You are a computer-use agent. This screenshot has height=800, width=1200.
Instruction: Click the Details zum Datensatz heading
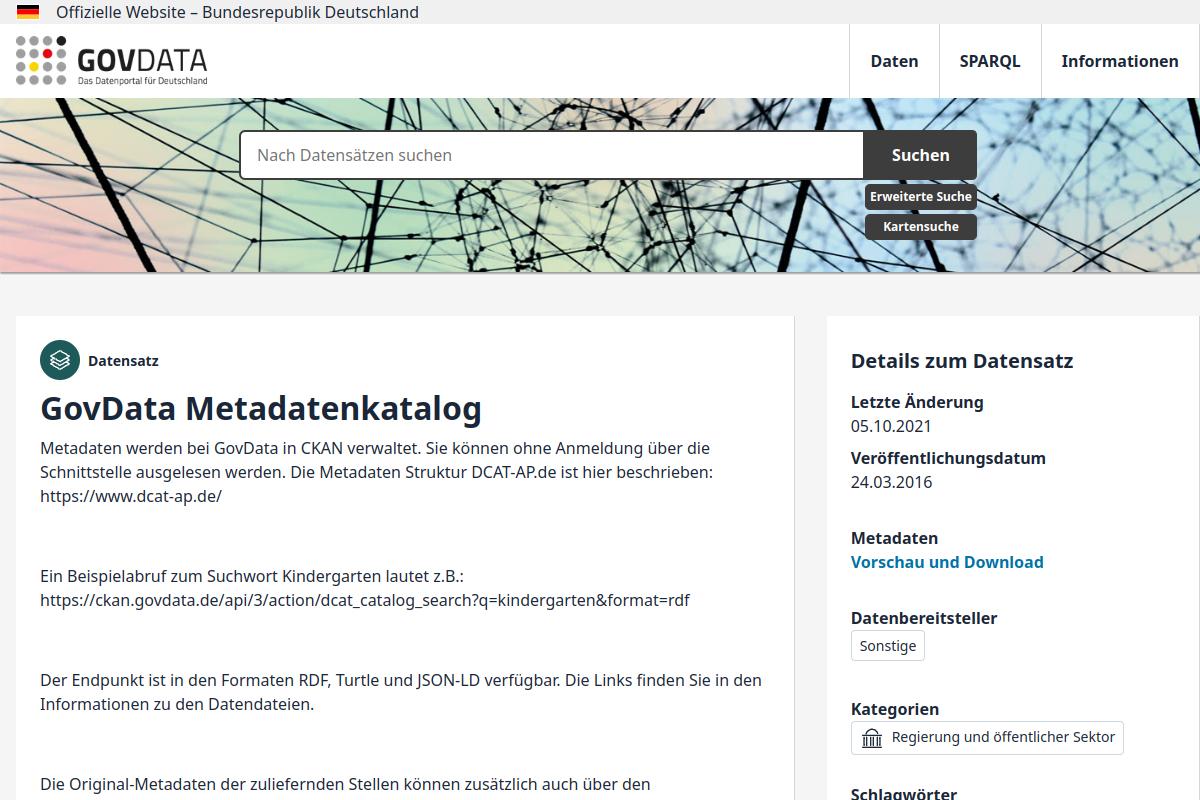(962, 361)
